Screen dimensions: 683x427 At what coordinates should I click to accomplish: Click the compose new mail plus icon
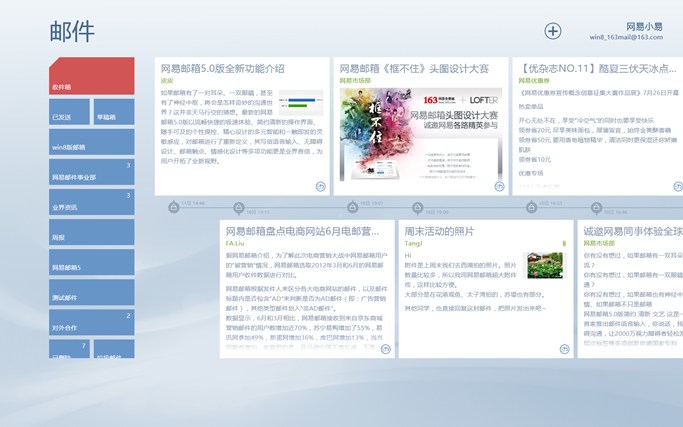pyautogui.click(x=553, y=32)
